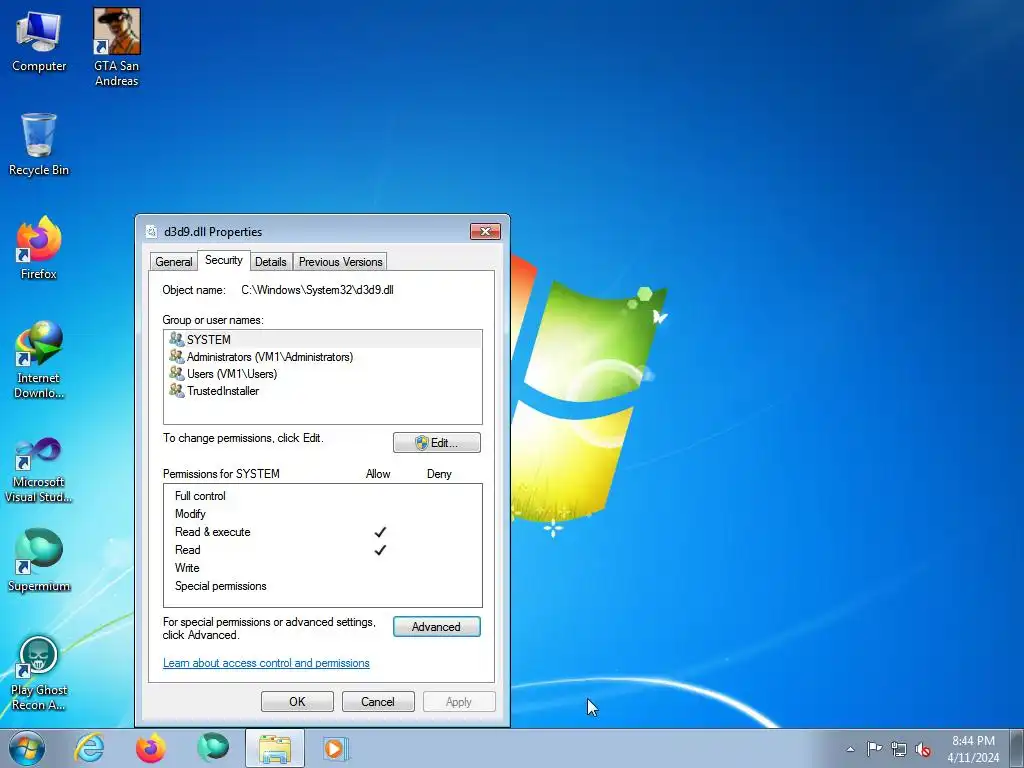Click the Special permissions row
Image resolution: width=1024 pixels, height=768 pixels.
coord(323,586)
